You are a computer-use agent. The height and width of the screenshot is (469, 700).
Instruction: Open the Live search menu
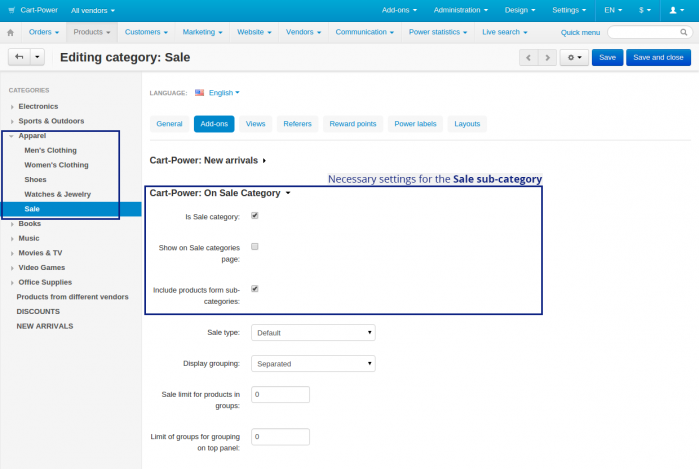coord(505,32)
